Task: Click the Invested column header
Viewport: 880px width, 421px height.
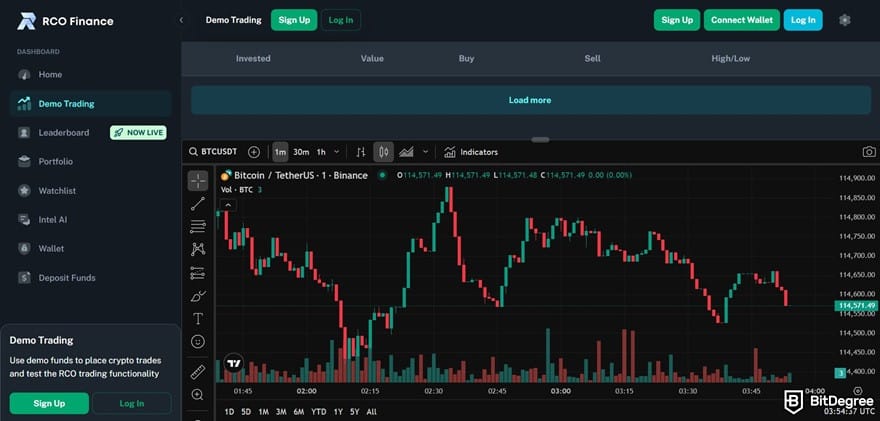Action: [253, 58]
